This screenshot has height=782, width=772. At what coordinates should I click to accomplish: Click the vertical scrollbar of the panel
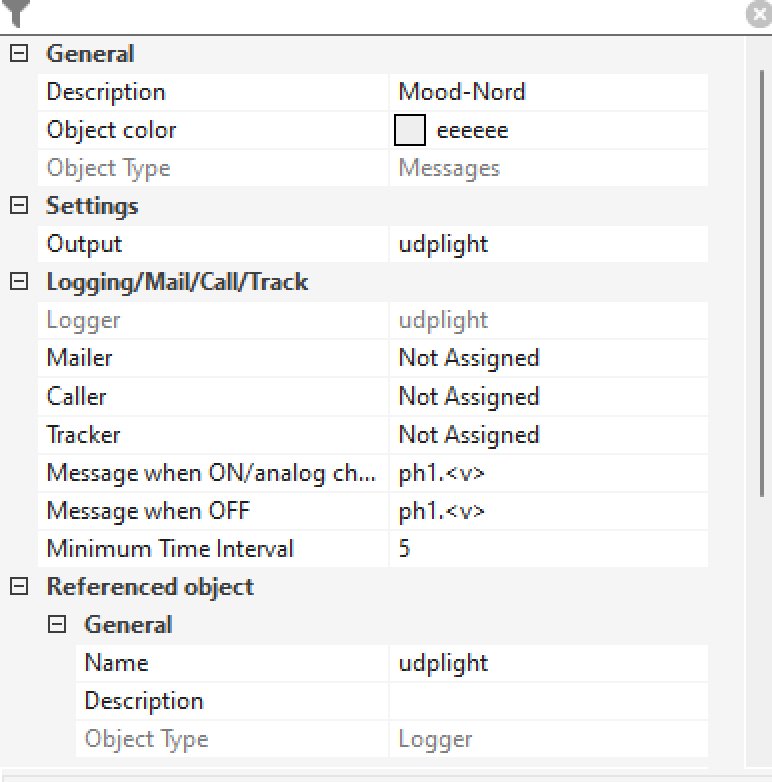click(x=758, y=400)
